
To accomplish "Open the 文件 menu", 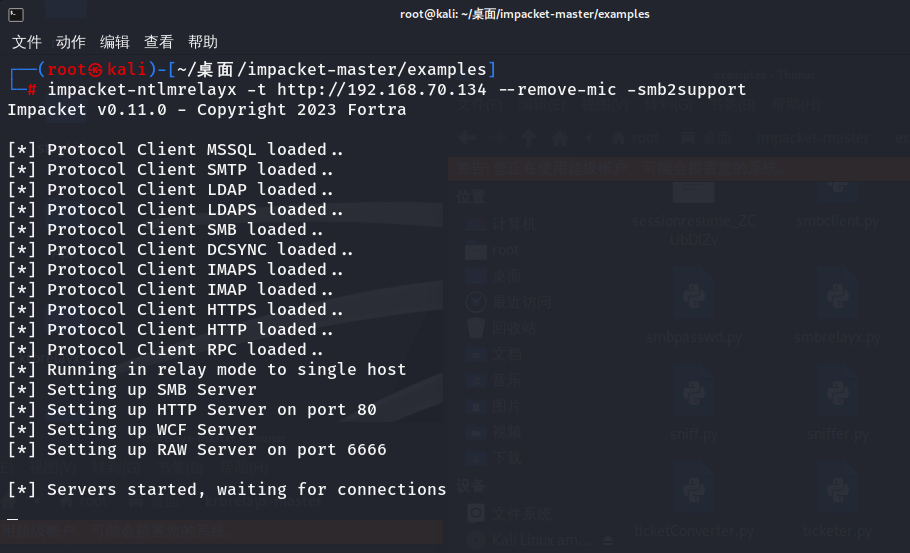I will point(27,42).
